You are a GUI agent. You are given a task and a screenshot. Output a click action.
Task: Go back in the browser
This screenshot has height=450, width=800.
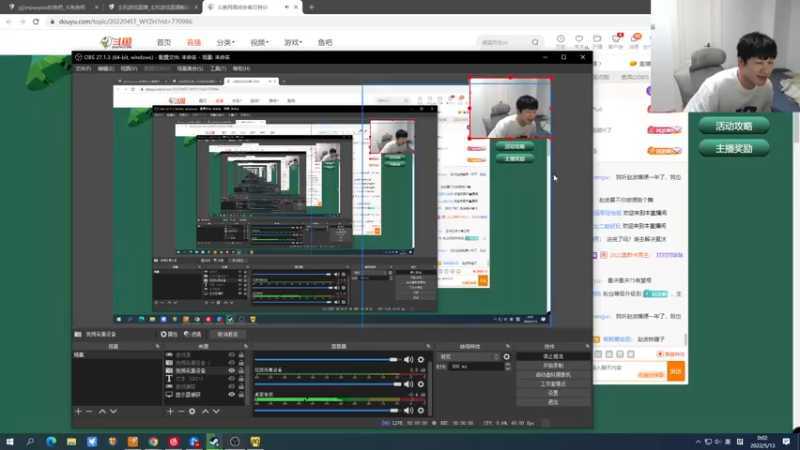pyautogui.click(x=9, y=21)
